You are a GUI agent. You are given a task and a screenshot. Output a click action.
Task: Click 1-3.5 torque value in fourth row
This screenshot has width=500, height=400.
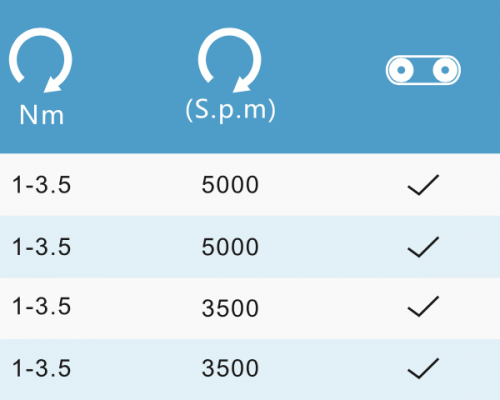pyautogui.click(x=41, y=368)
